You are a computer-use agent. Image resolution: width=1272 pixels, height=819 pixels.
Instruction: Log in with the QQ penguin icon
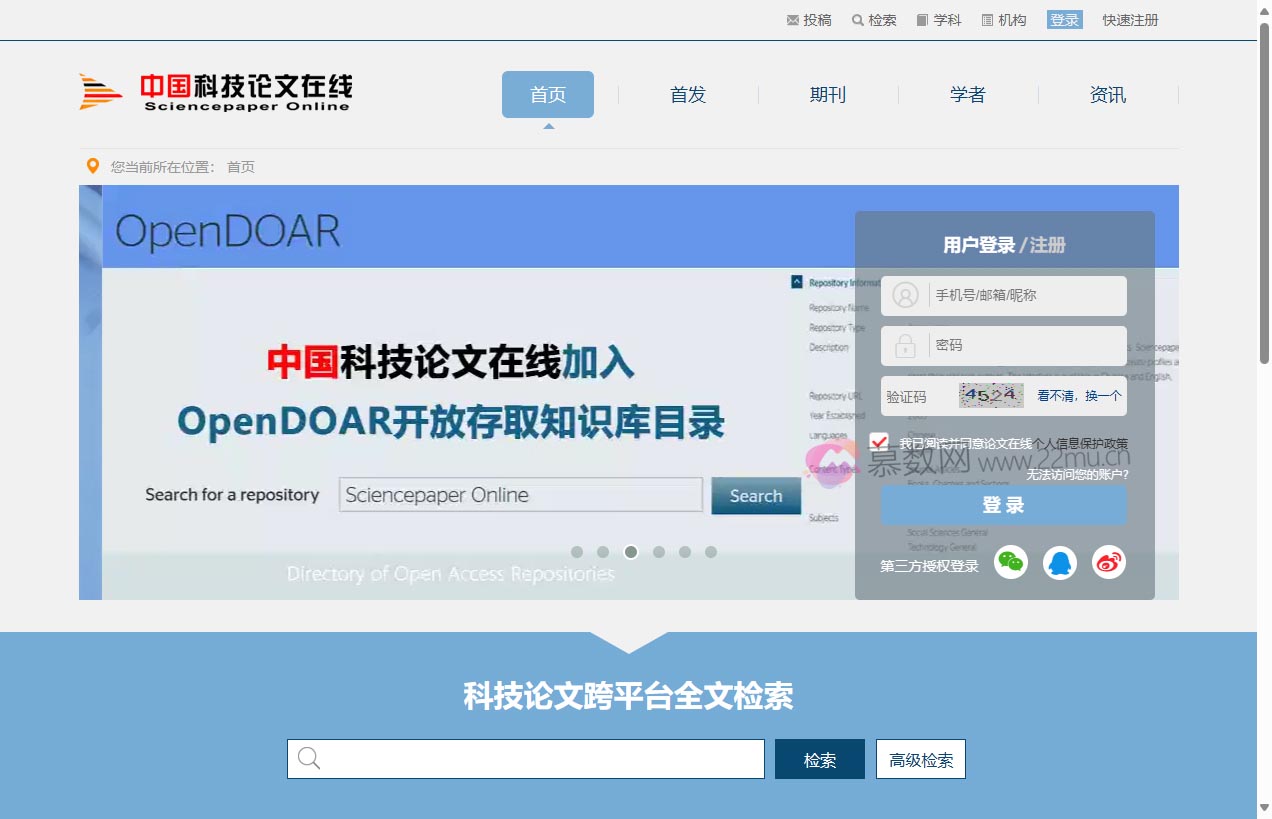pyautogui.click(x=1060, y=562)
